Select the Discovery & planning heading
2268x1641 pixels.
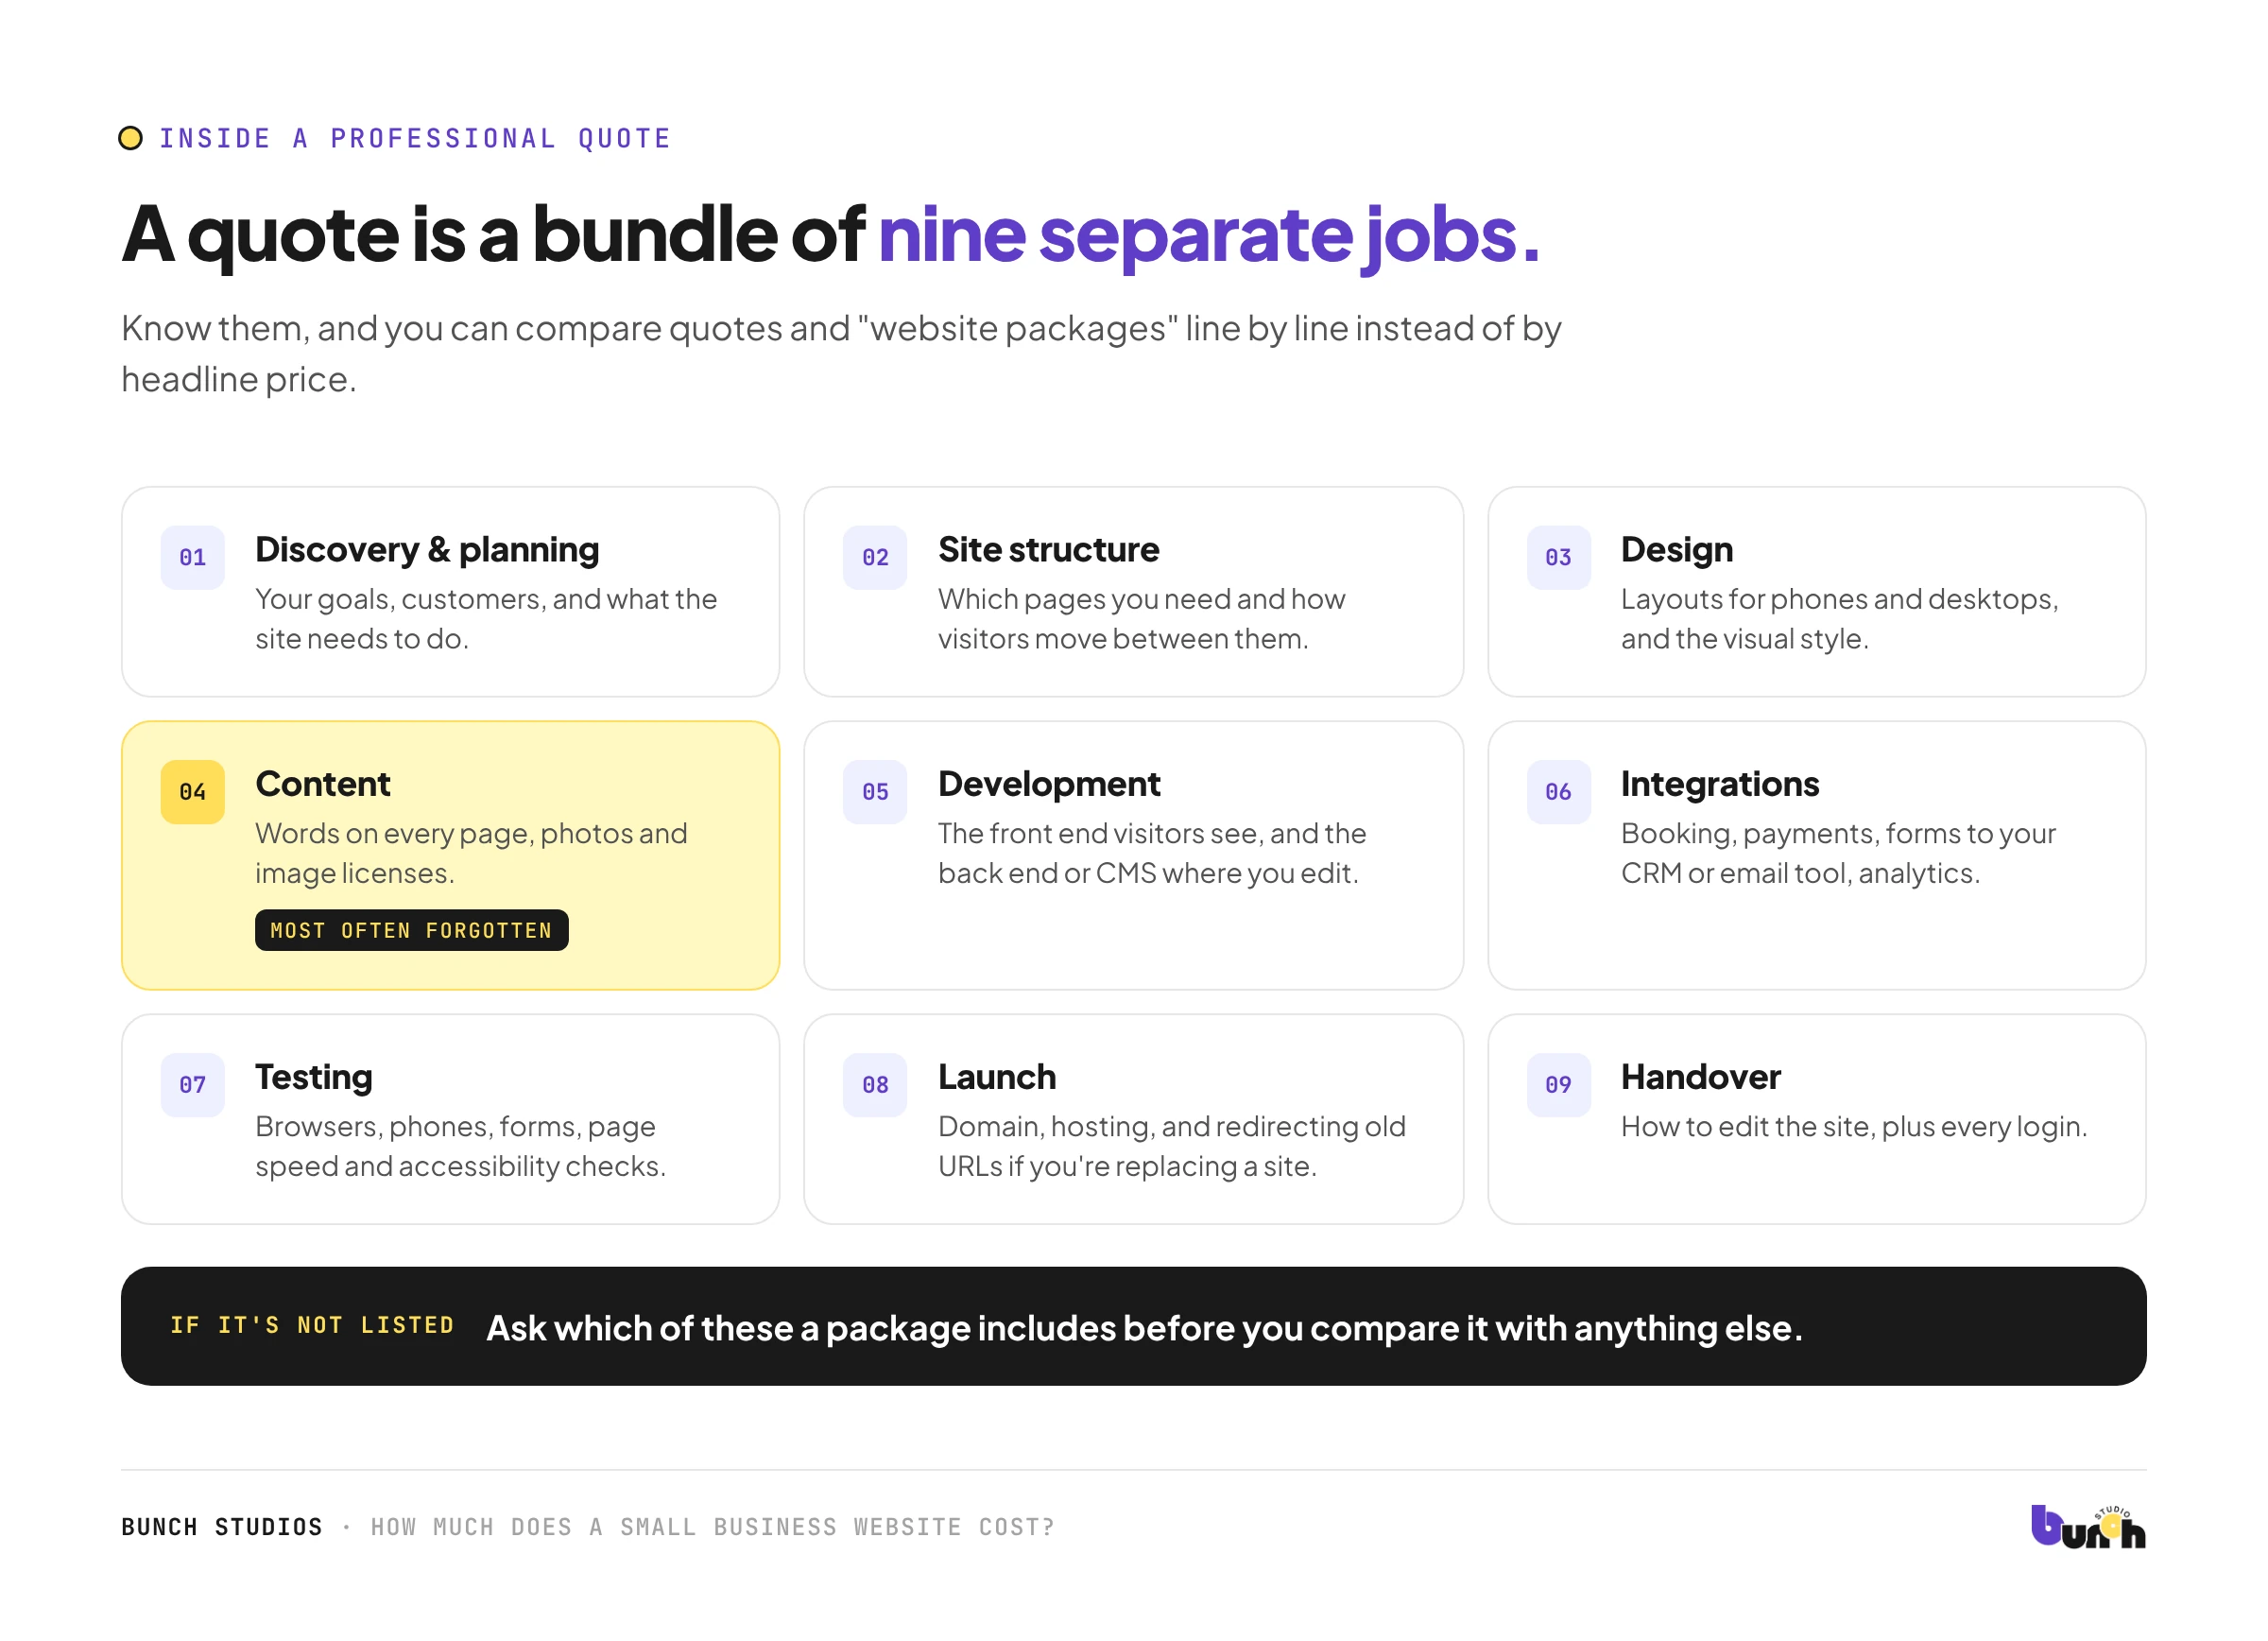[x=427, y=550]
